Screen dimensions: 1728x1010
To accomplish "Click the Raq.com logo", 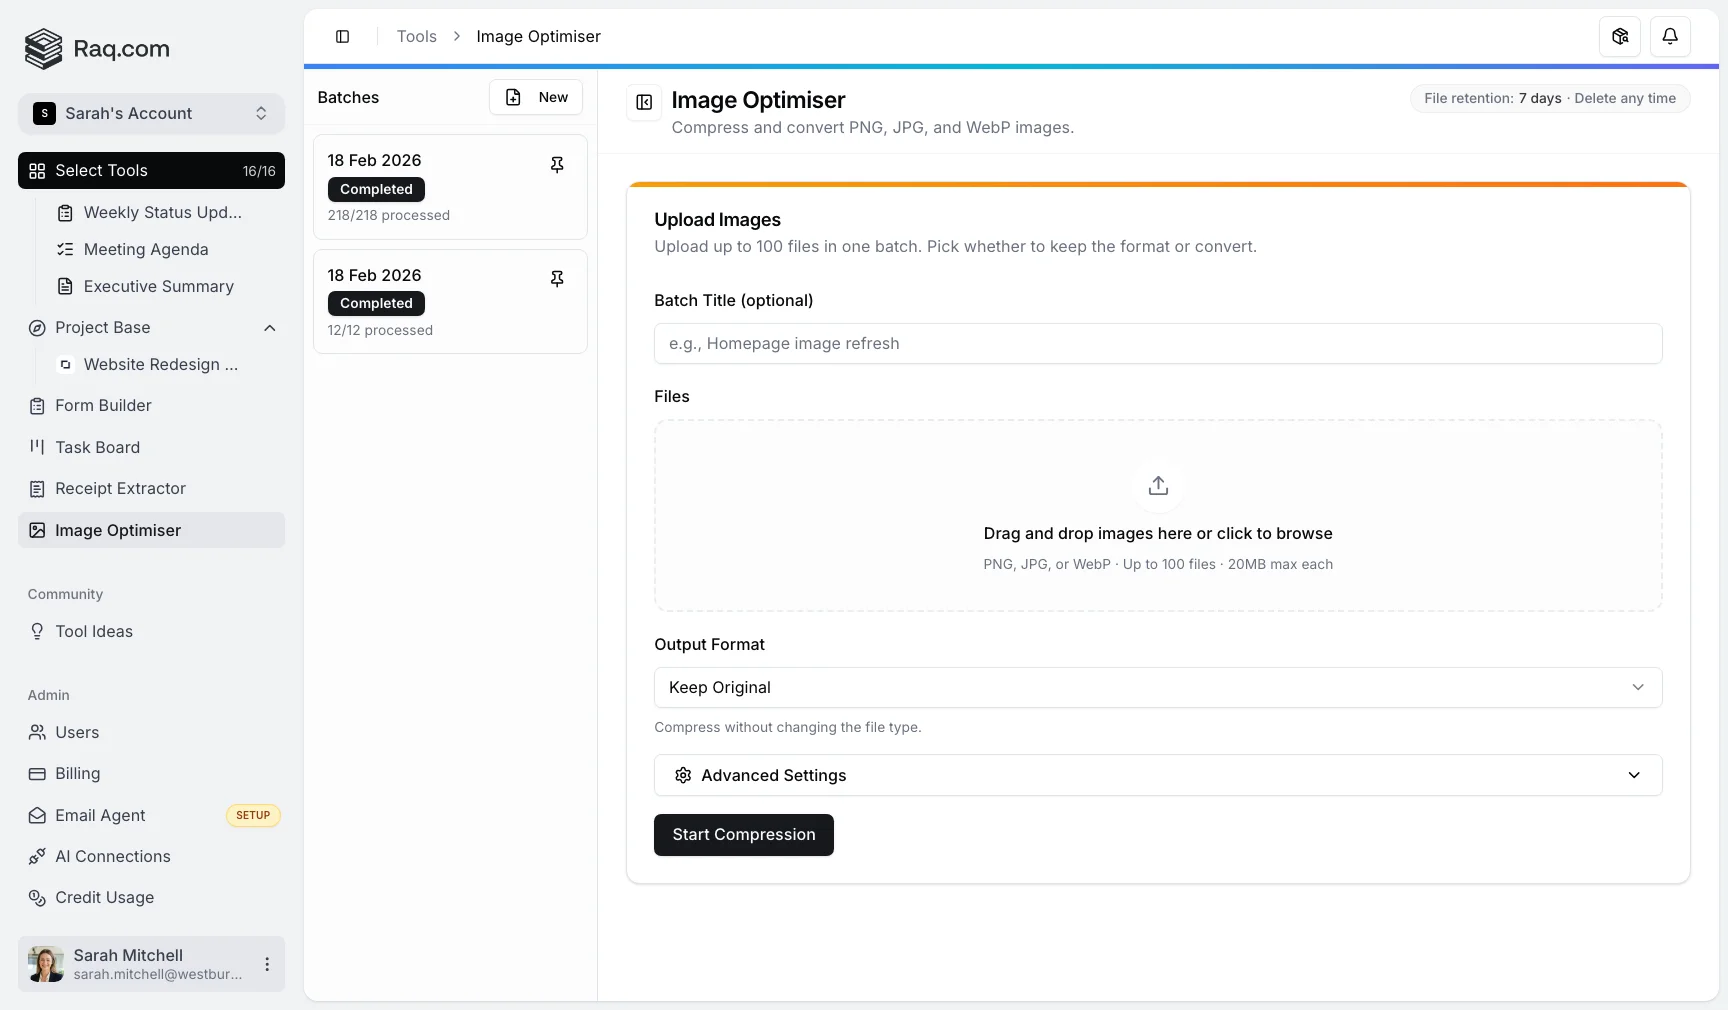I will (x=97, y=49).
